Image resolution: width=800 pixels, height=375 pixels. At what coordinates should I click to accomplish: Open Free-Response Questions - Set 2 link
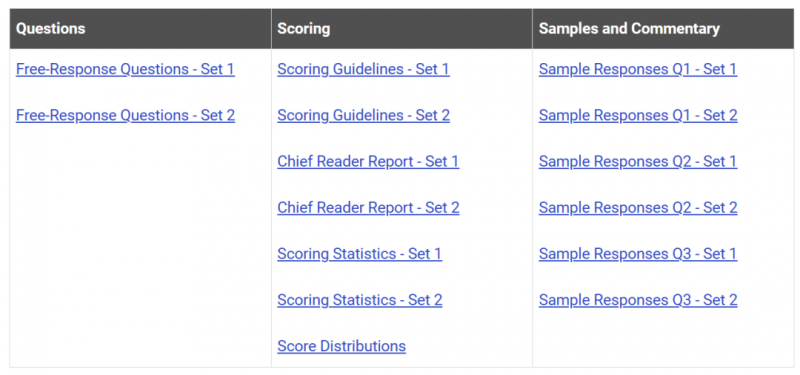(x=126, y=115)
